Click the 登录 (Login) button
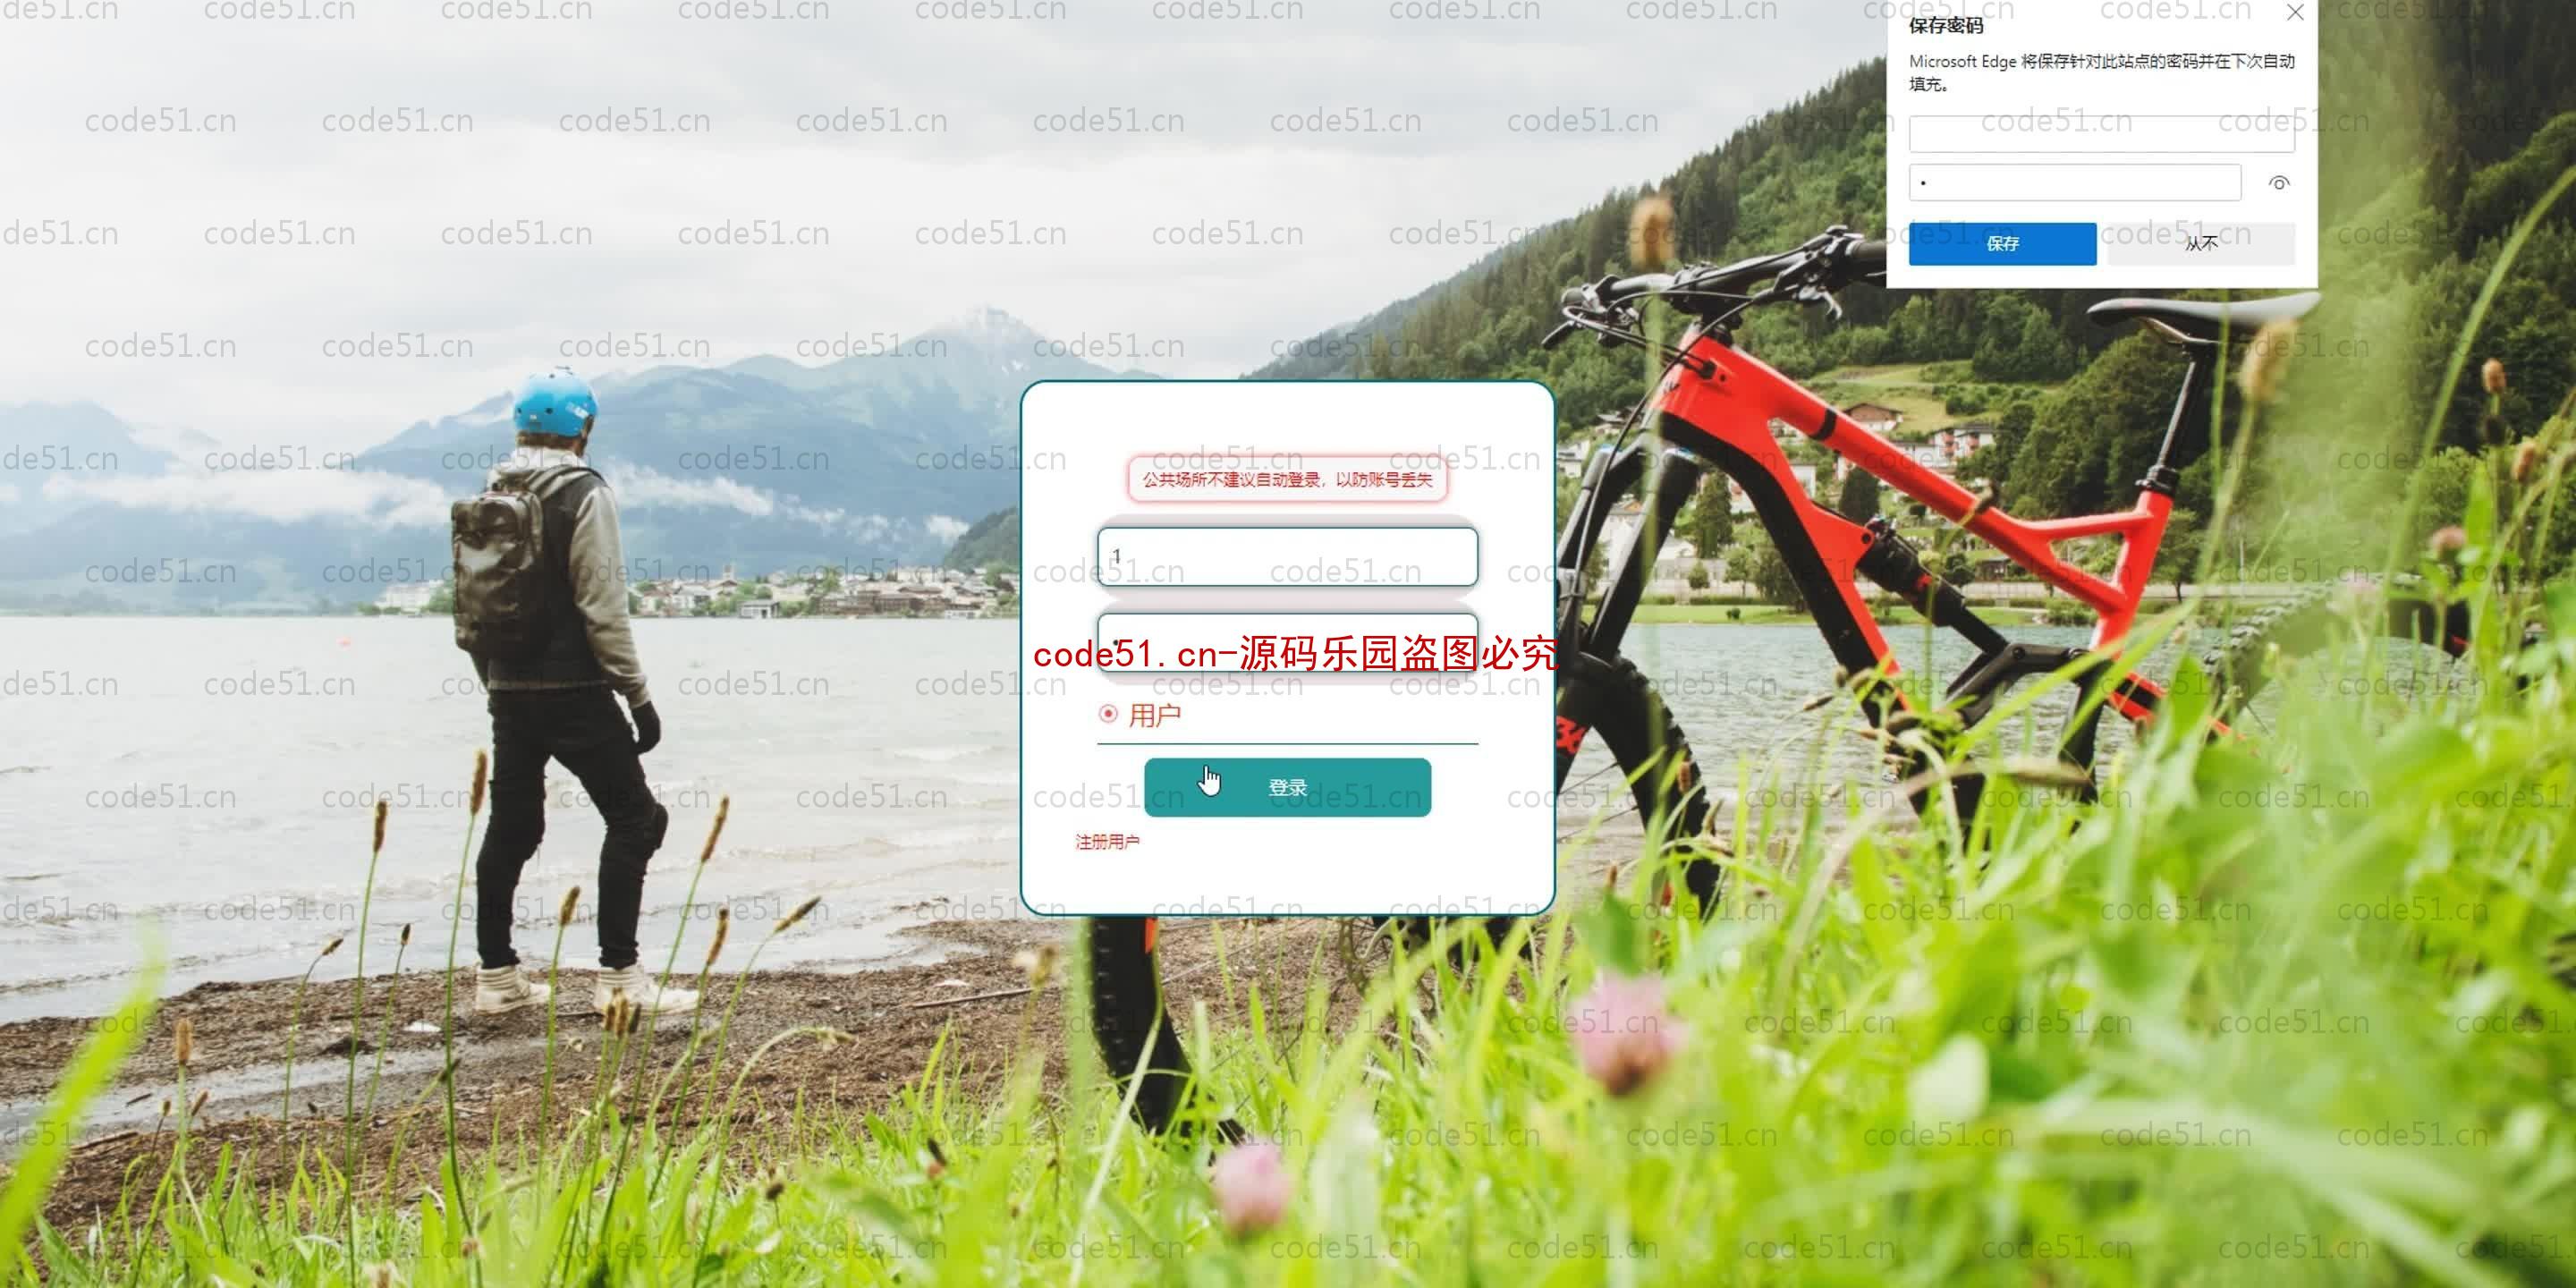 coord(1286,787)
